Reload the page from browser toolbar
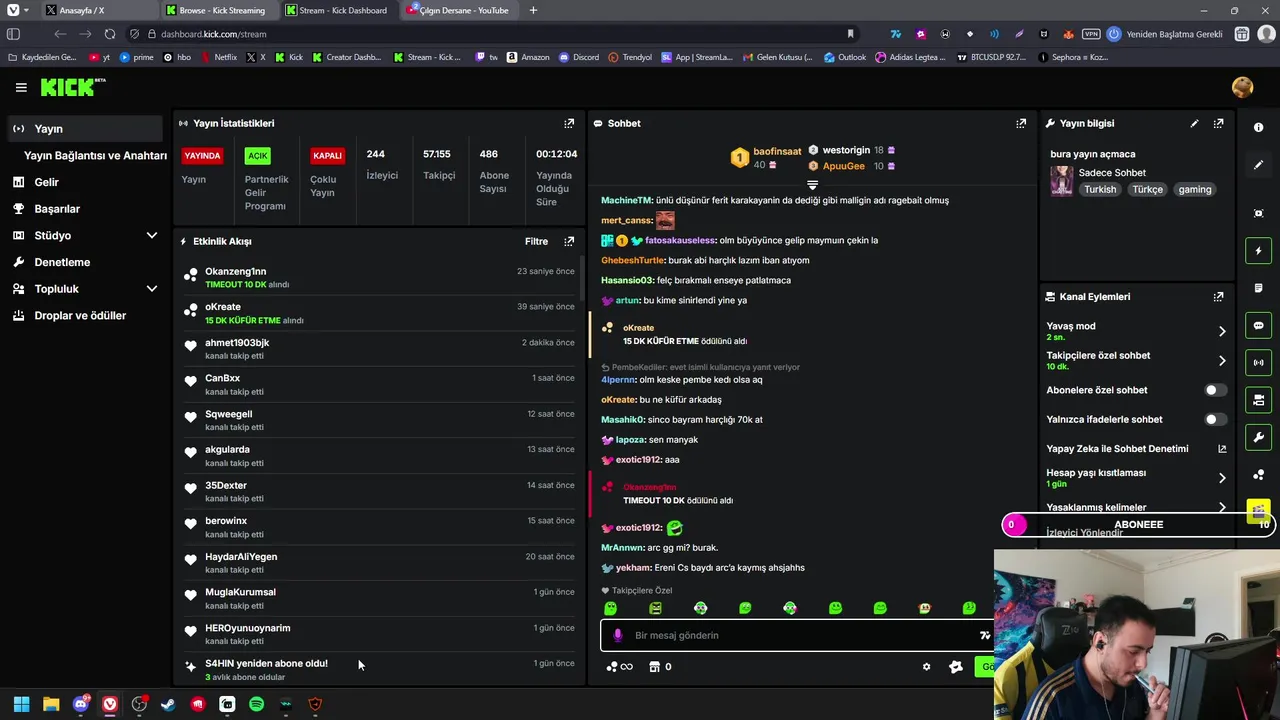Viewport: 1280px width, 720px height. coord(109,34)
